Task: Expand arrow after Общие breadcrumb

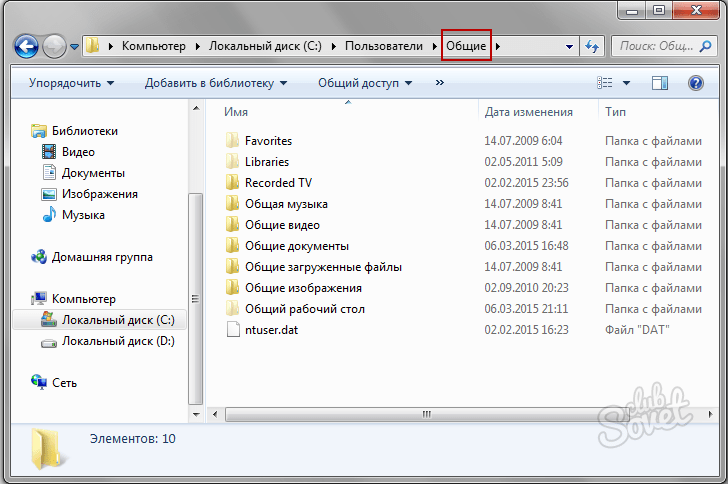Action: coord(497,46)
